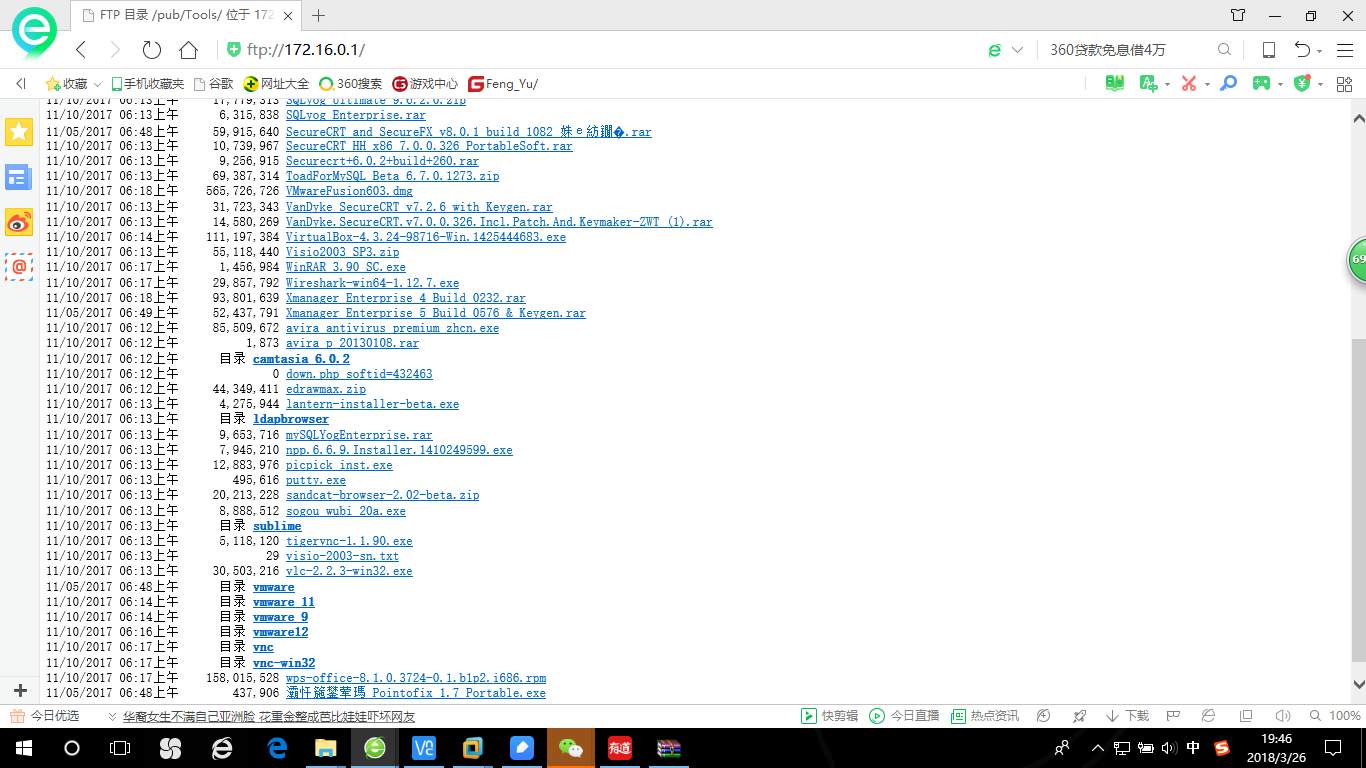Expand the 收藏 favorites dropdown arrow
The height and width of the screenshot is (768, 1366).
97,85
